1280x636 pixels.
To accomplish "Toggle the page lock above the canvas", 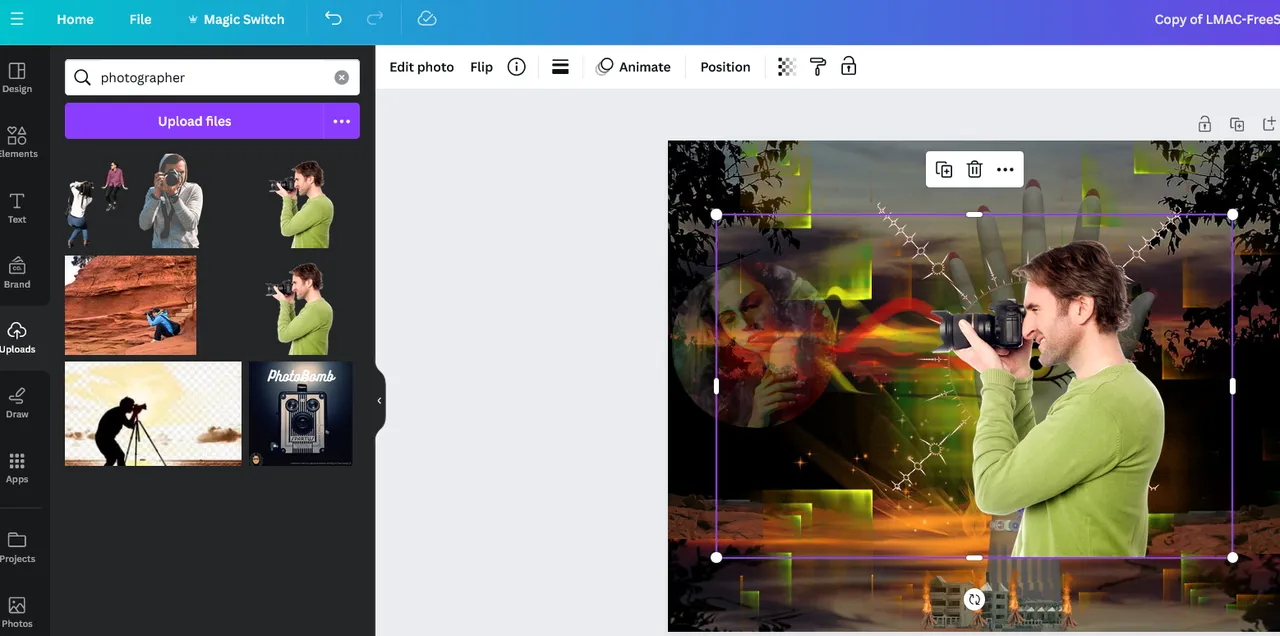I will coord(1205,124).
